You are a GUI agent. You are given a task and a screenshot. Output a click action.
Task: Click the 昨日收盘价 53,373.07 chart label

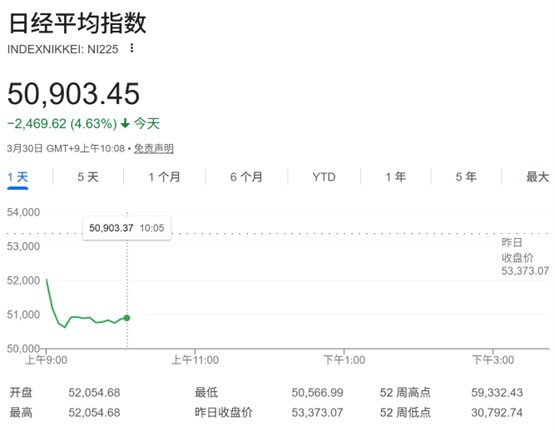(525, 257)
